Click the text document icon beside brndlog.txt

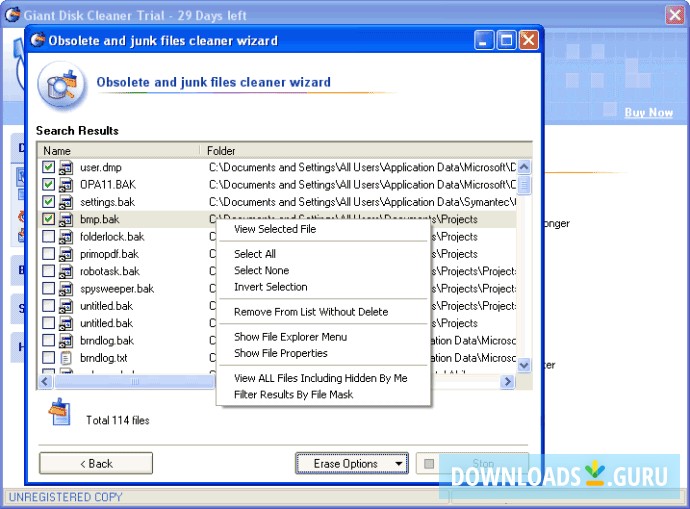(x=66, y=358)
